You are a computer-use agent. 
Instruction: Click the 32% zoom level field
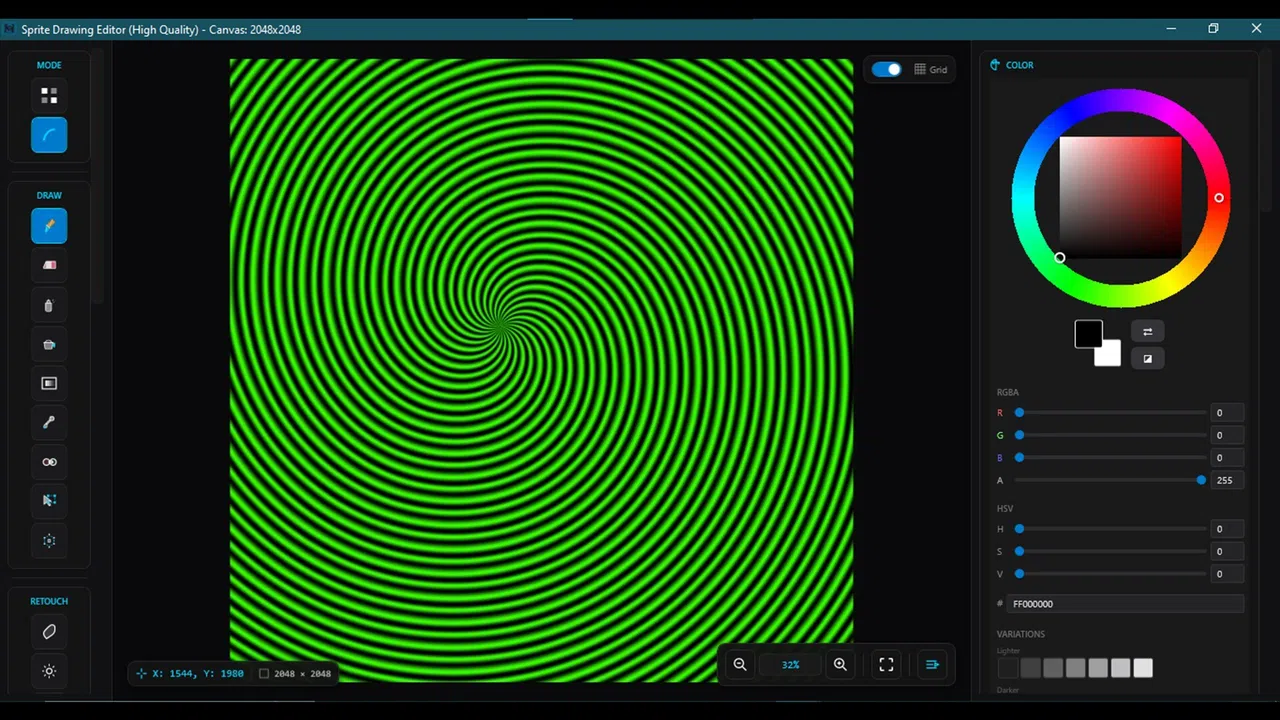coord(790,664)
